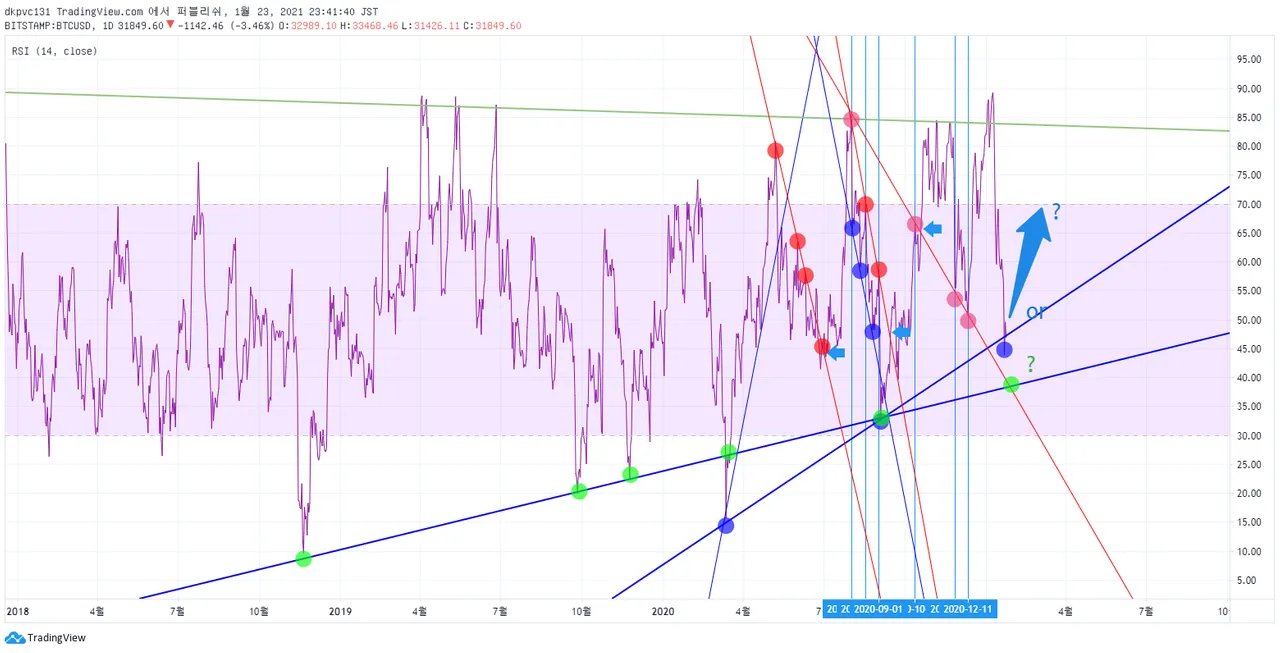Viewport: 1280px width, 653px height.
Task: Click the 2019 year label on time axis
Action: [x=340, y=609]
